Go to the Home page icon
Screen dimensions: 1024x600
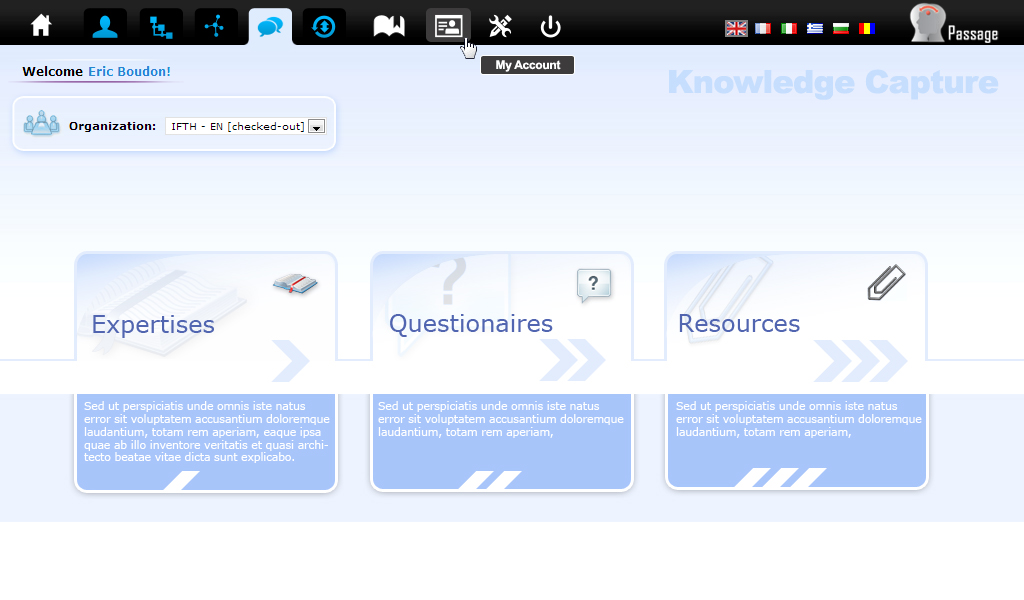41,26
